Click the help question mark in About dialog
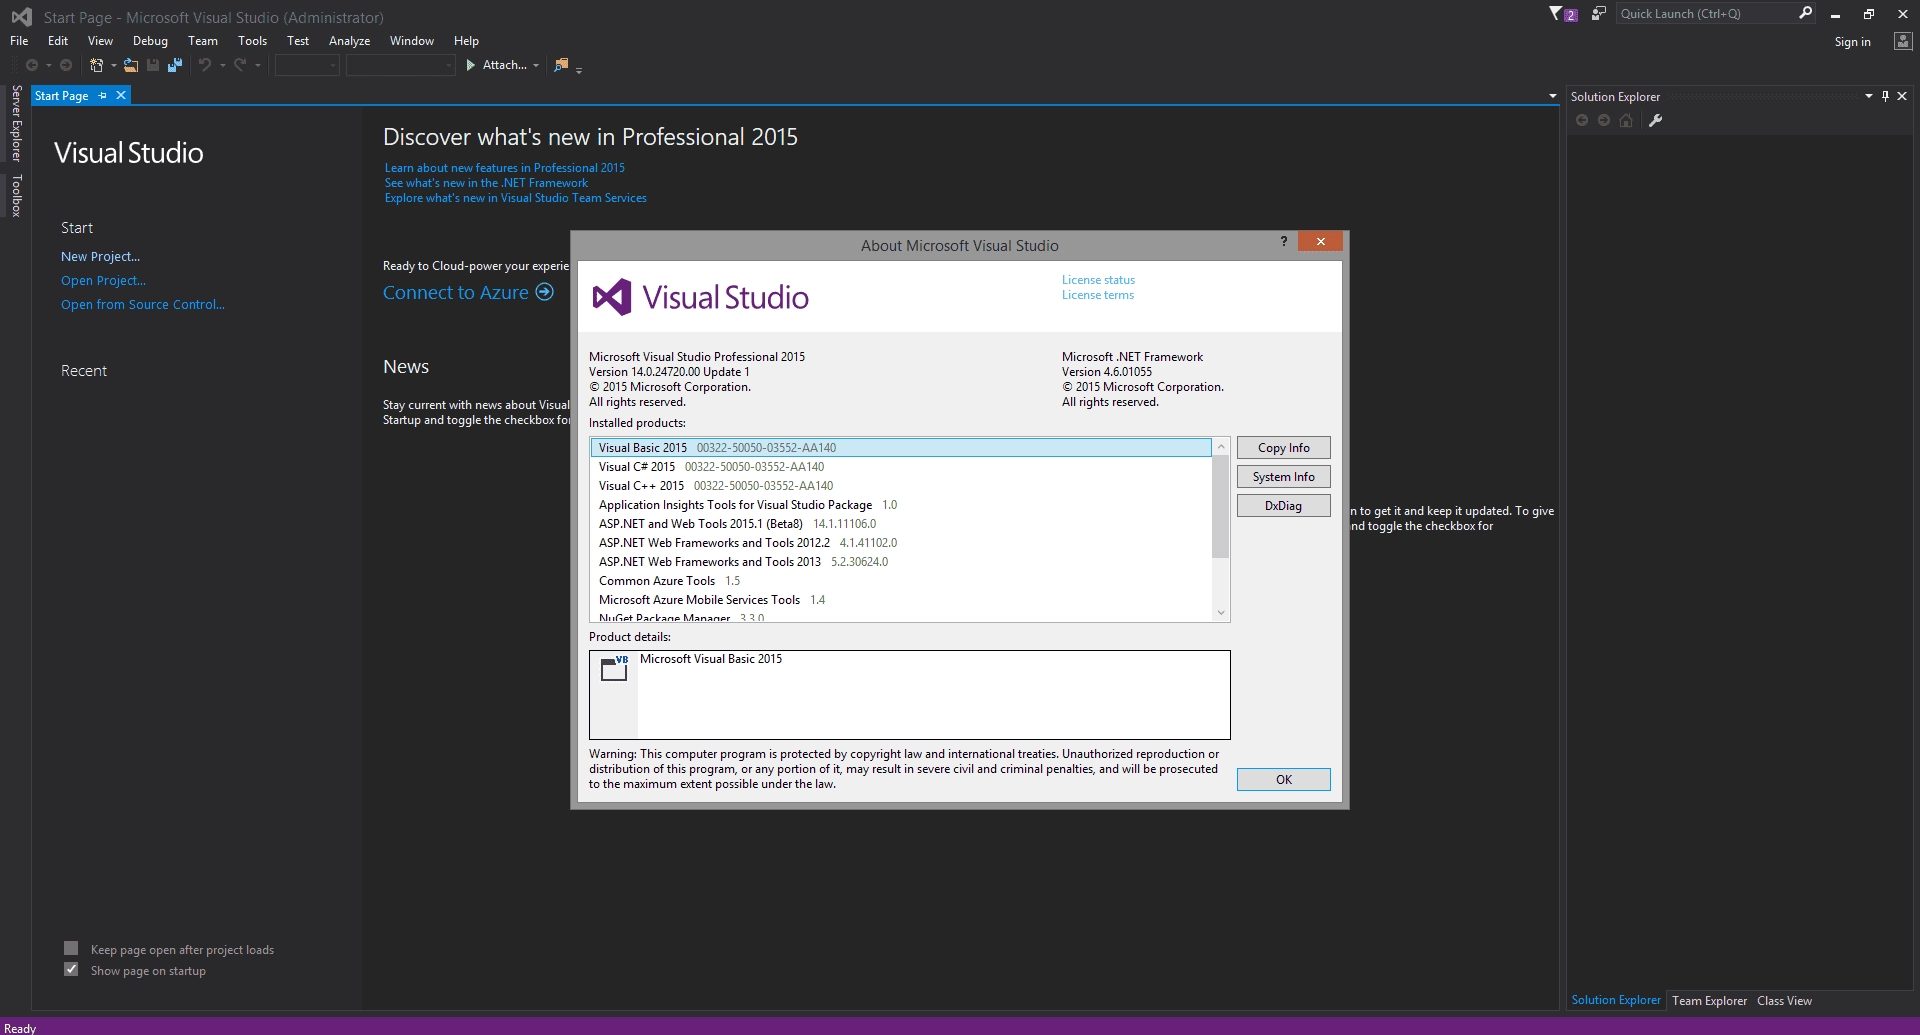This screenshot has width=1920, height=1035. (x=1284, y=242)
